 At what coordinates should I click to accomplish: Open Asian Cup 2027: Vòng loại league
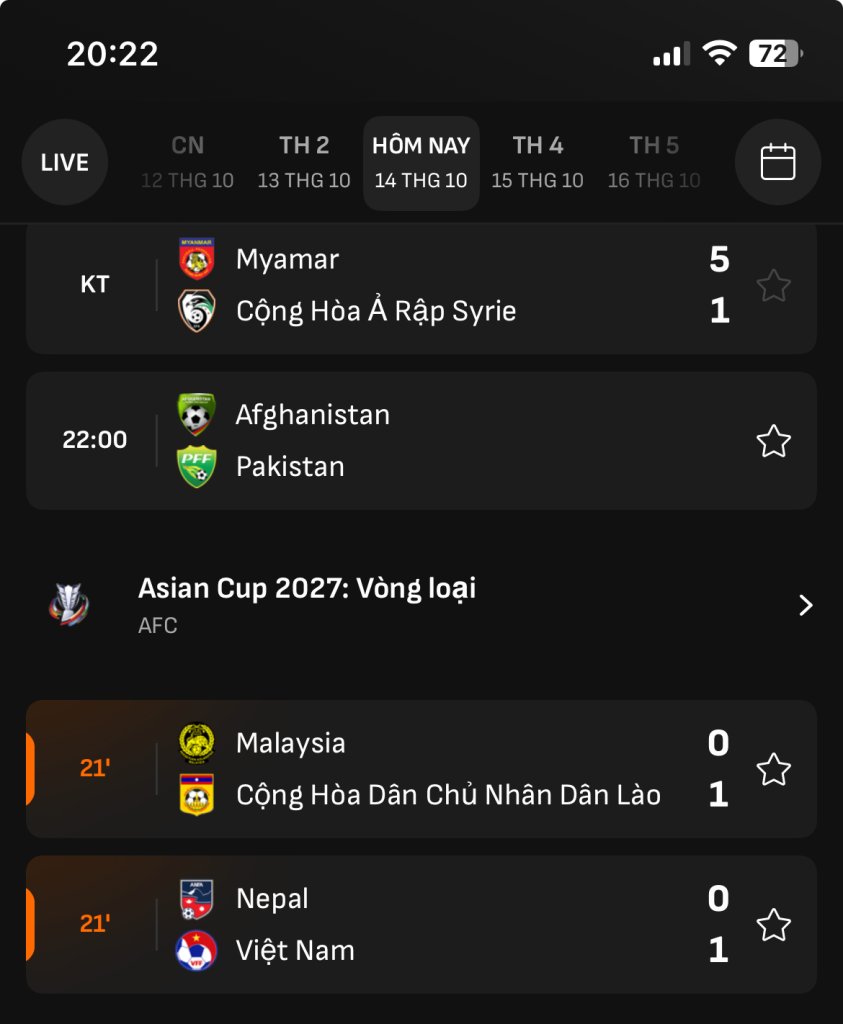[307, 589]
